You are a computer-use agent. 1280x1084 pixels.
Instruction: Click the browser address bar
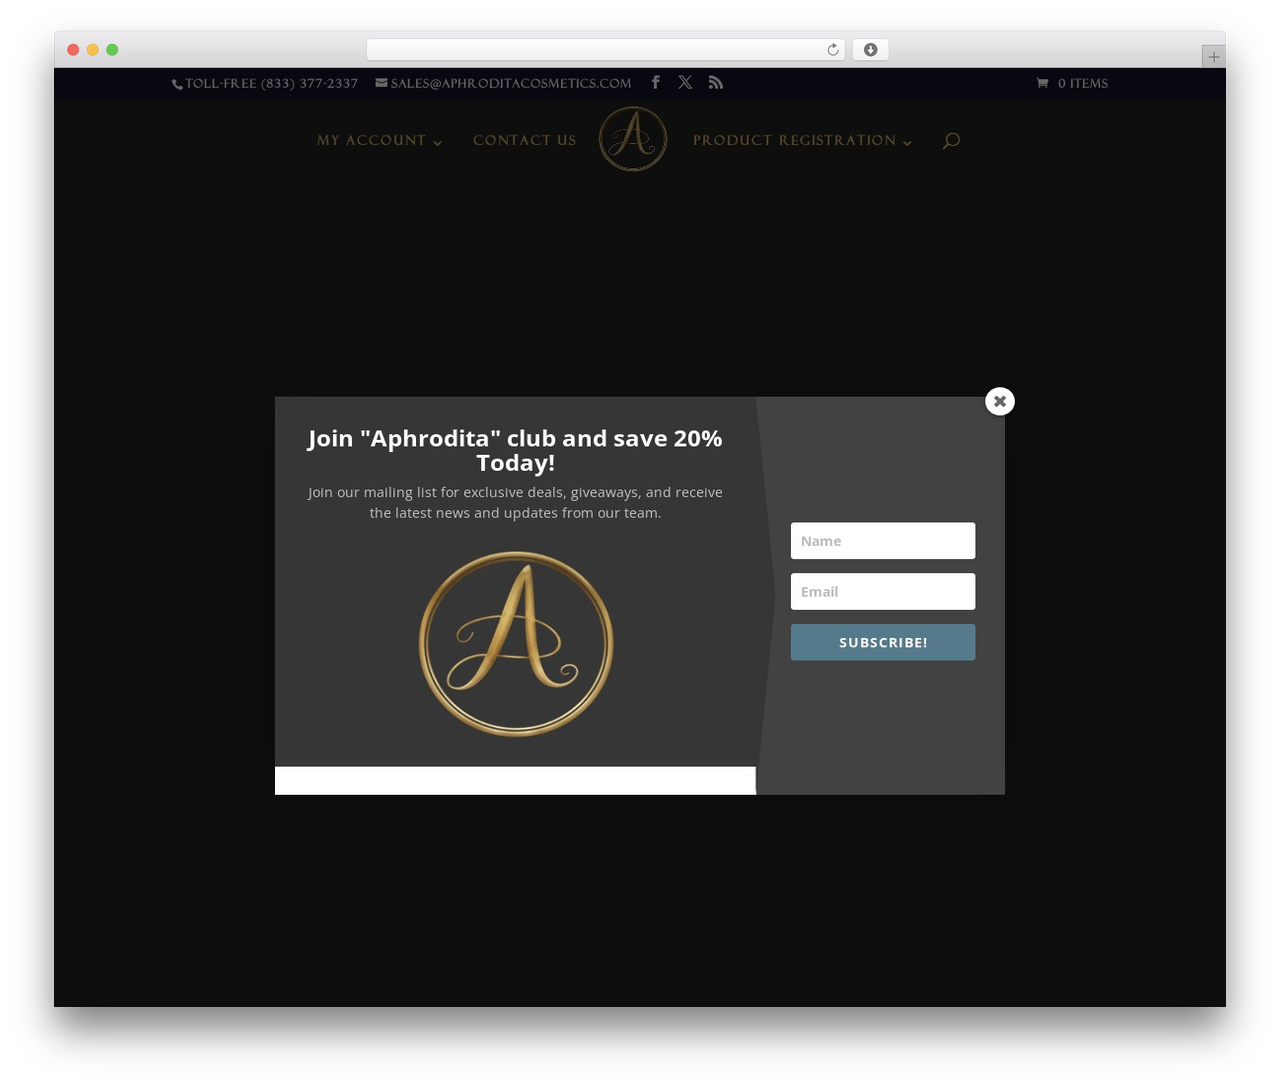(x=606, y=50)
